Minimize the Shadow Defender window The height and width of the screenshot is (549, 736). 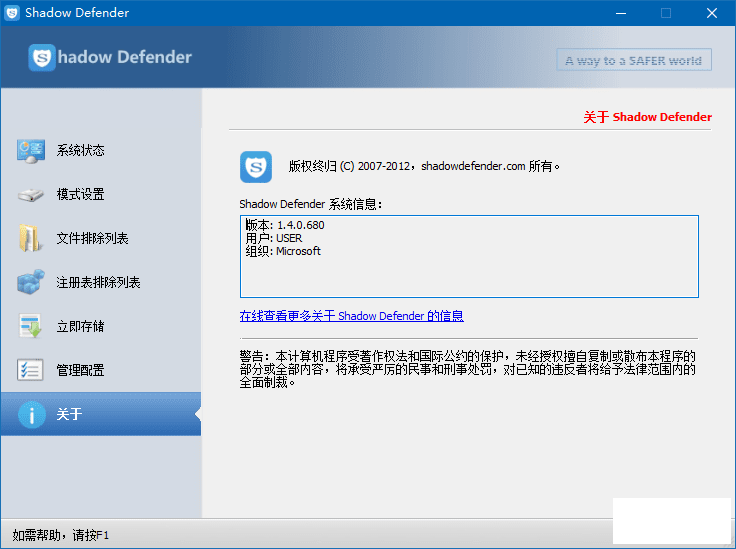click(x=621, y=13)
